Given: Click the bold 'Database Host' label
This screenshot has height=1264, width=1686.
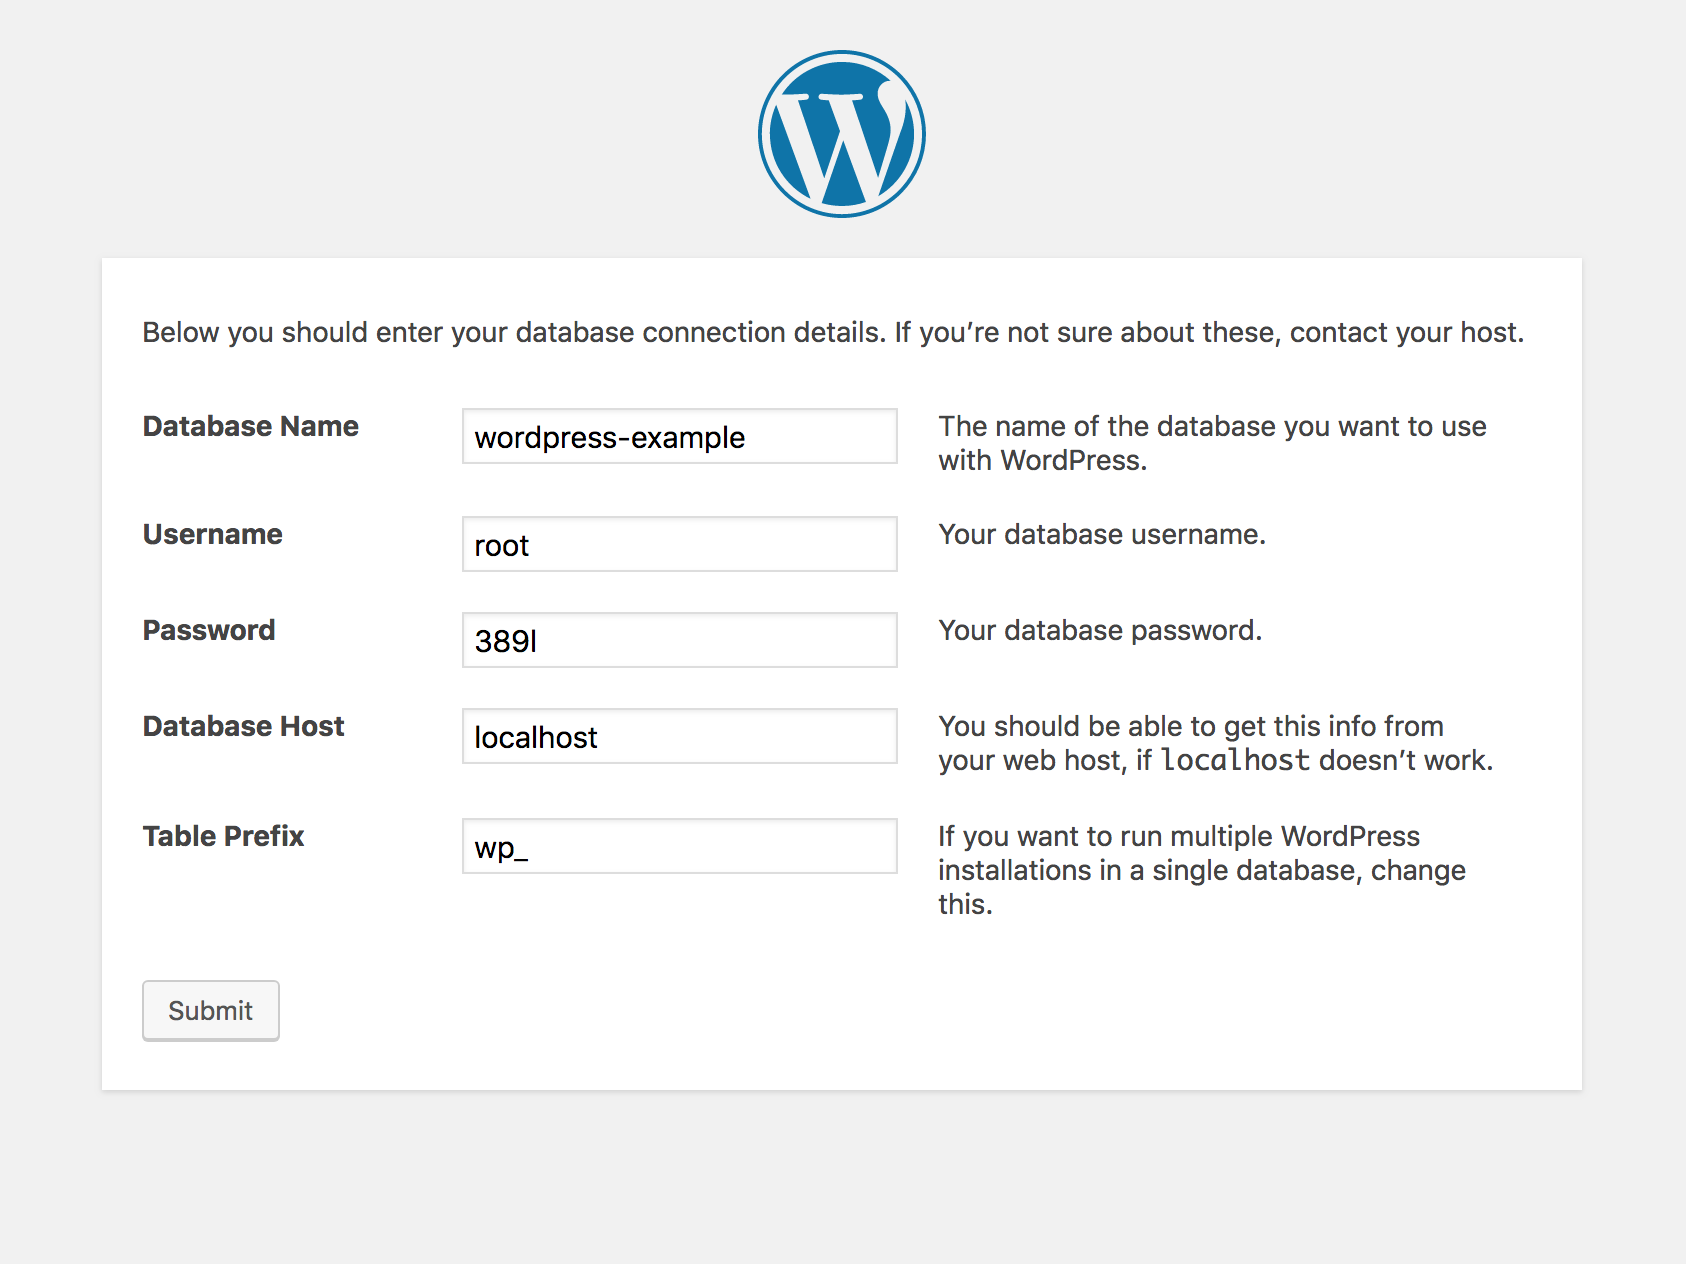Looking at the screenshot, I should [243, 727].
